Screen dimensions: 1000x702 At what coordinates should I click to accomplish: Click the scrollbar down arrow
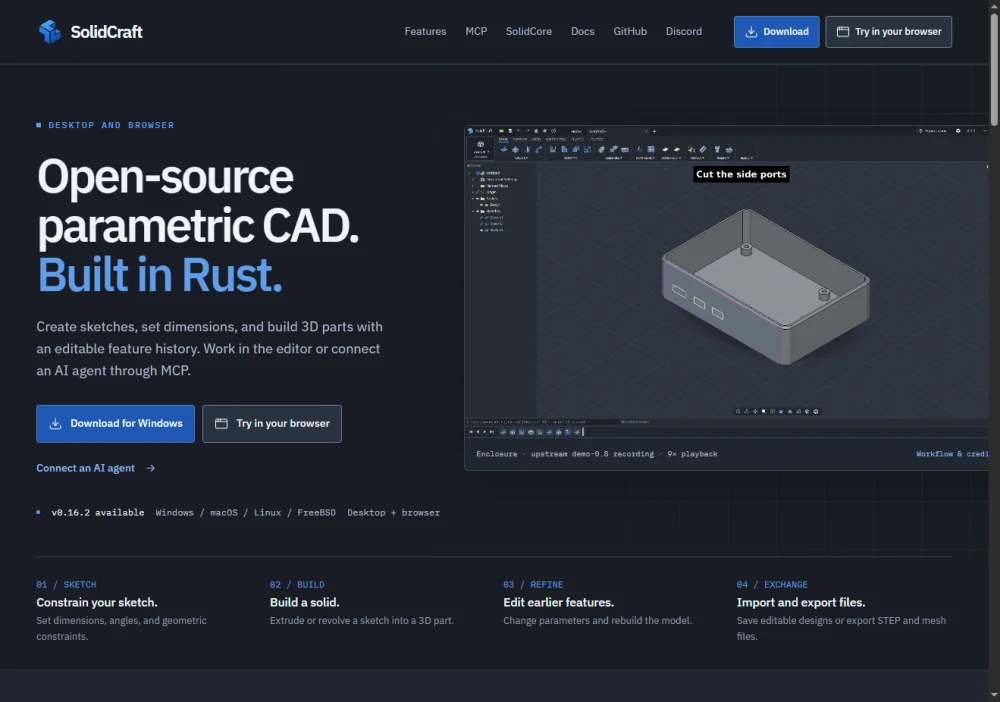pos(994,695)
